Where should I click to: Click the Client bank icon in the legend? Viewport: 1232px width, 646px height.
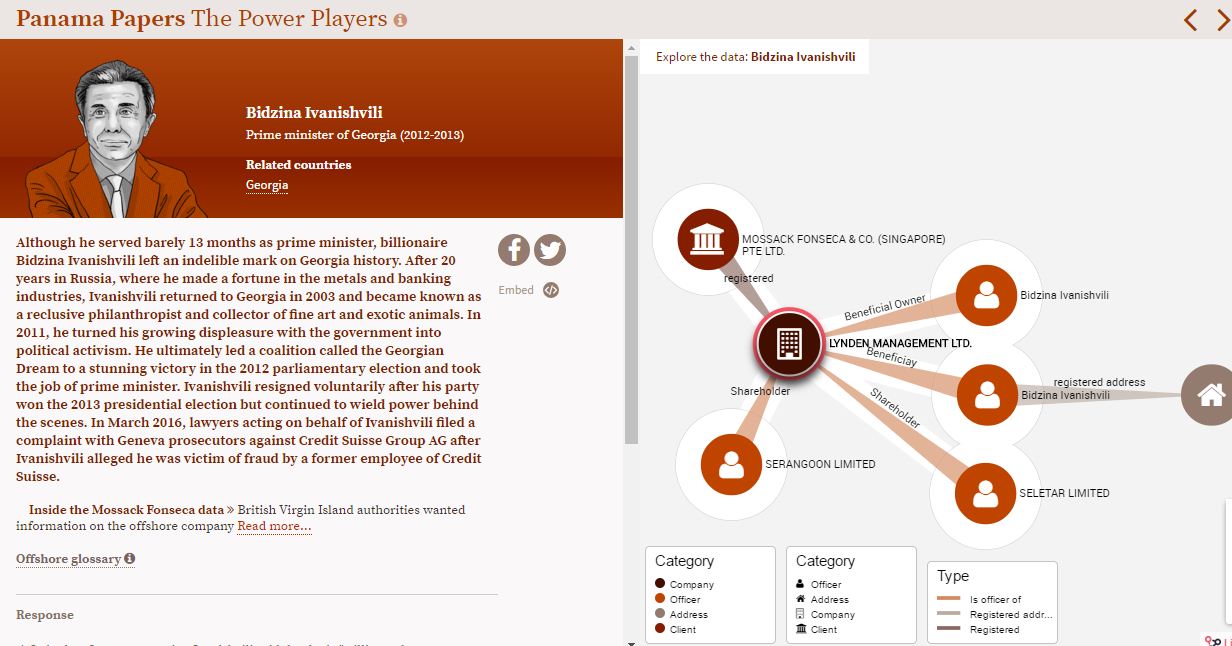(x=800, y=629)
